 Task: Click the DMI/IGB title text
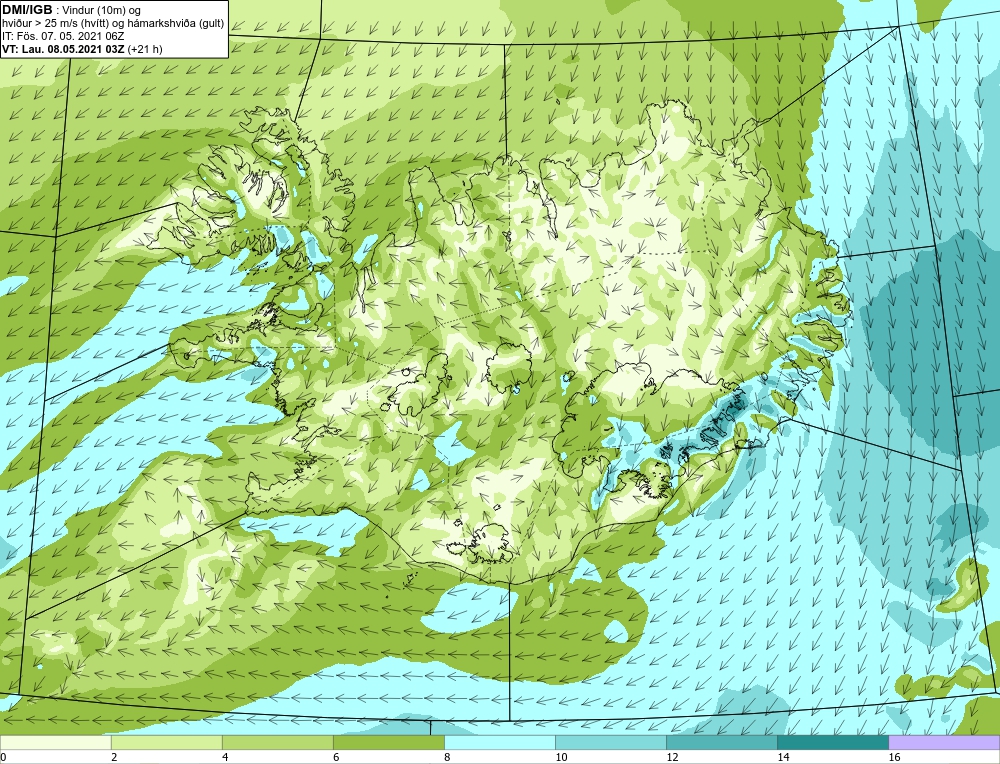(x=27, y=10)
